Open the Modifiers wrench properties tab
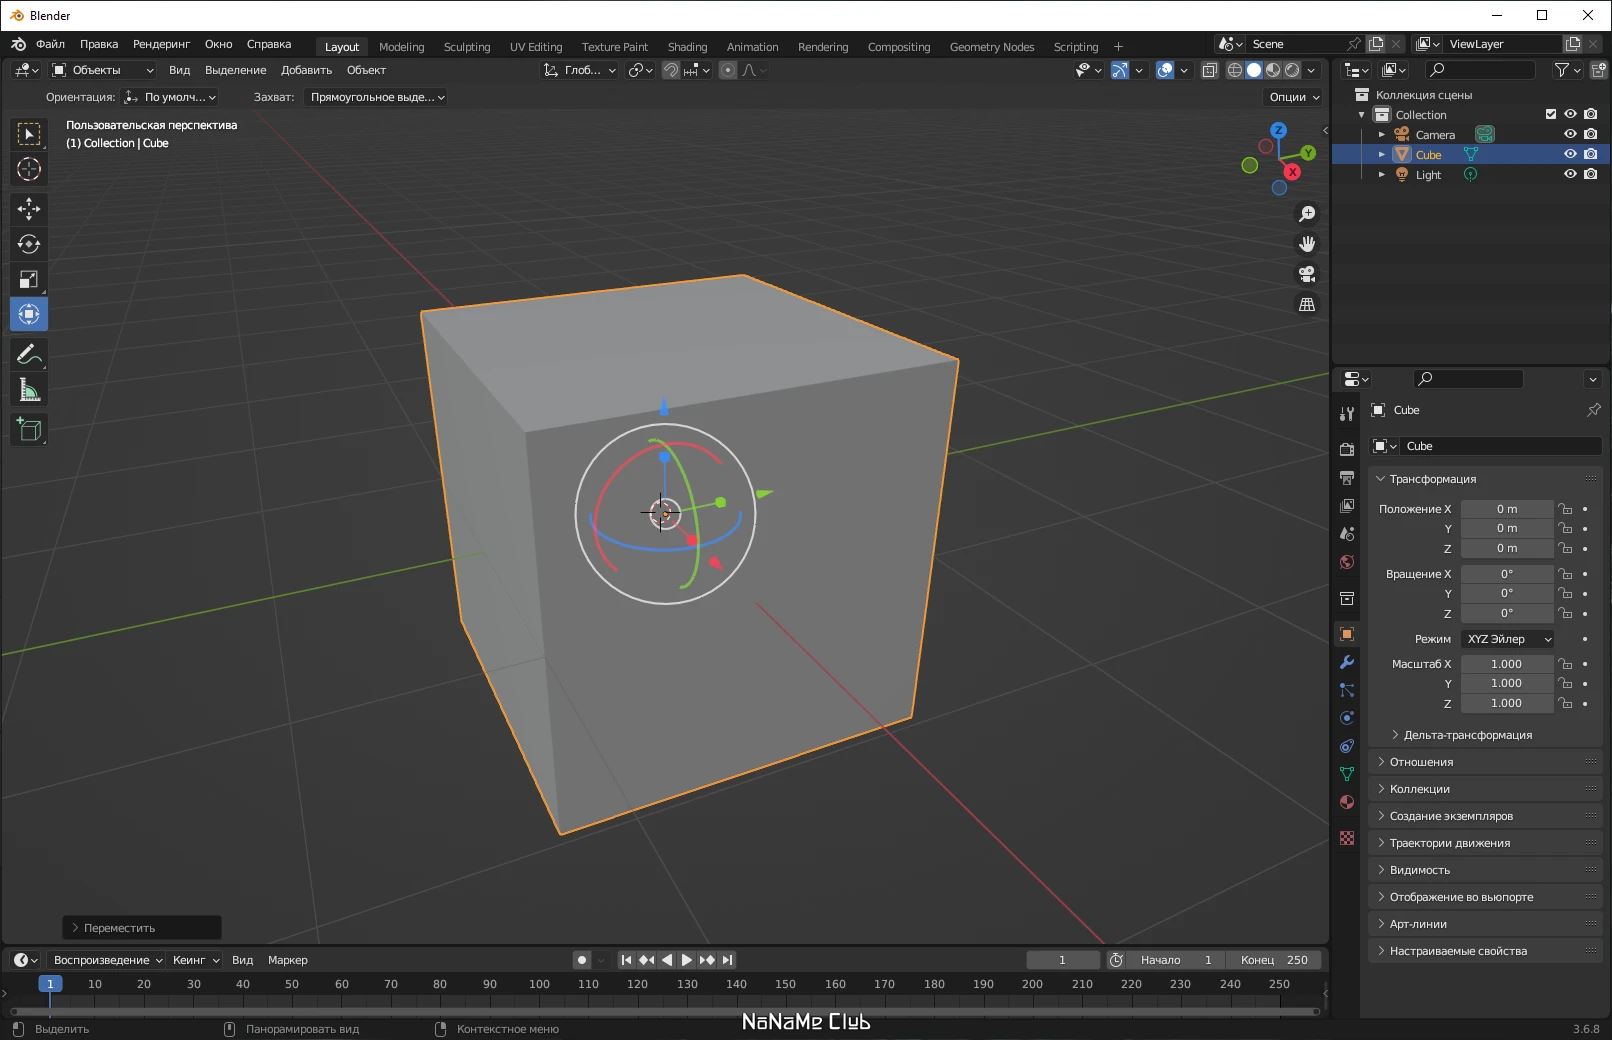The width and height of the screenshot is (1612, 1040). (1347, 662)
